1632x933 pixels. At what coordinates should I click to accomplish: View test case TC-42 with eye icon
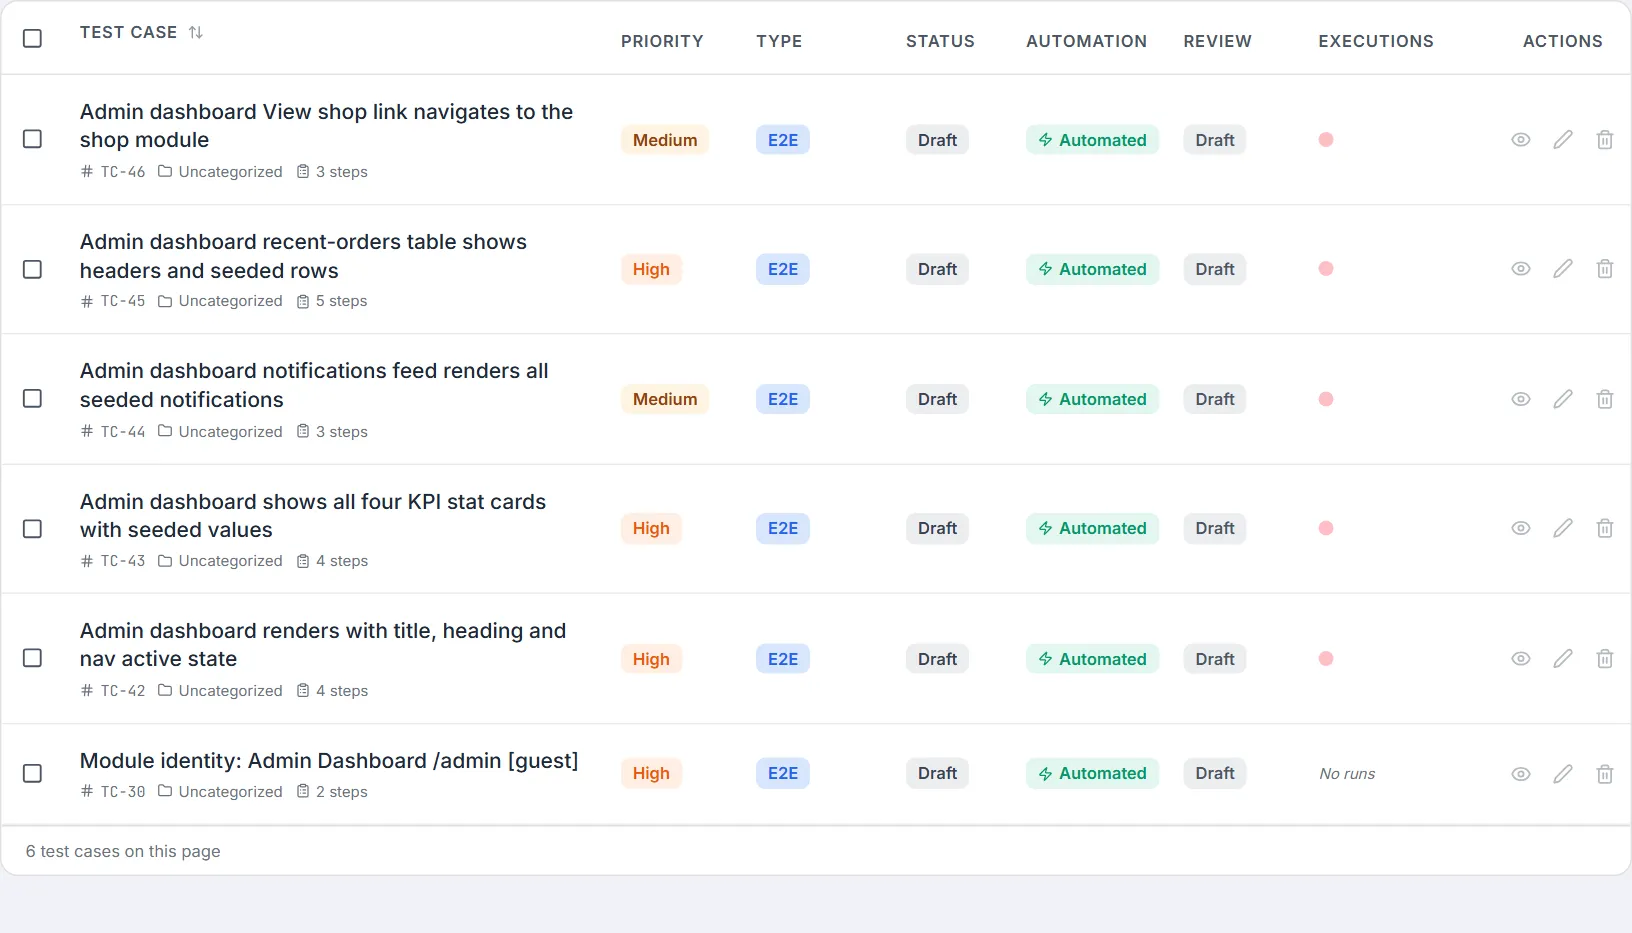point(1520,659)
